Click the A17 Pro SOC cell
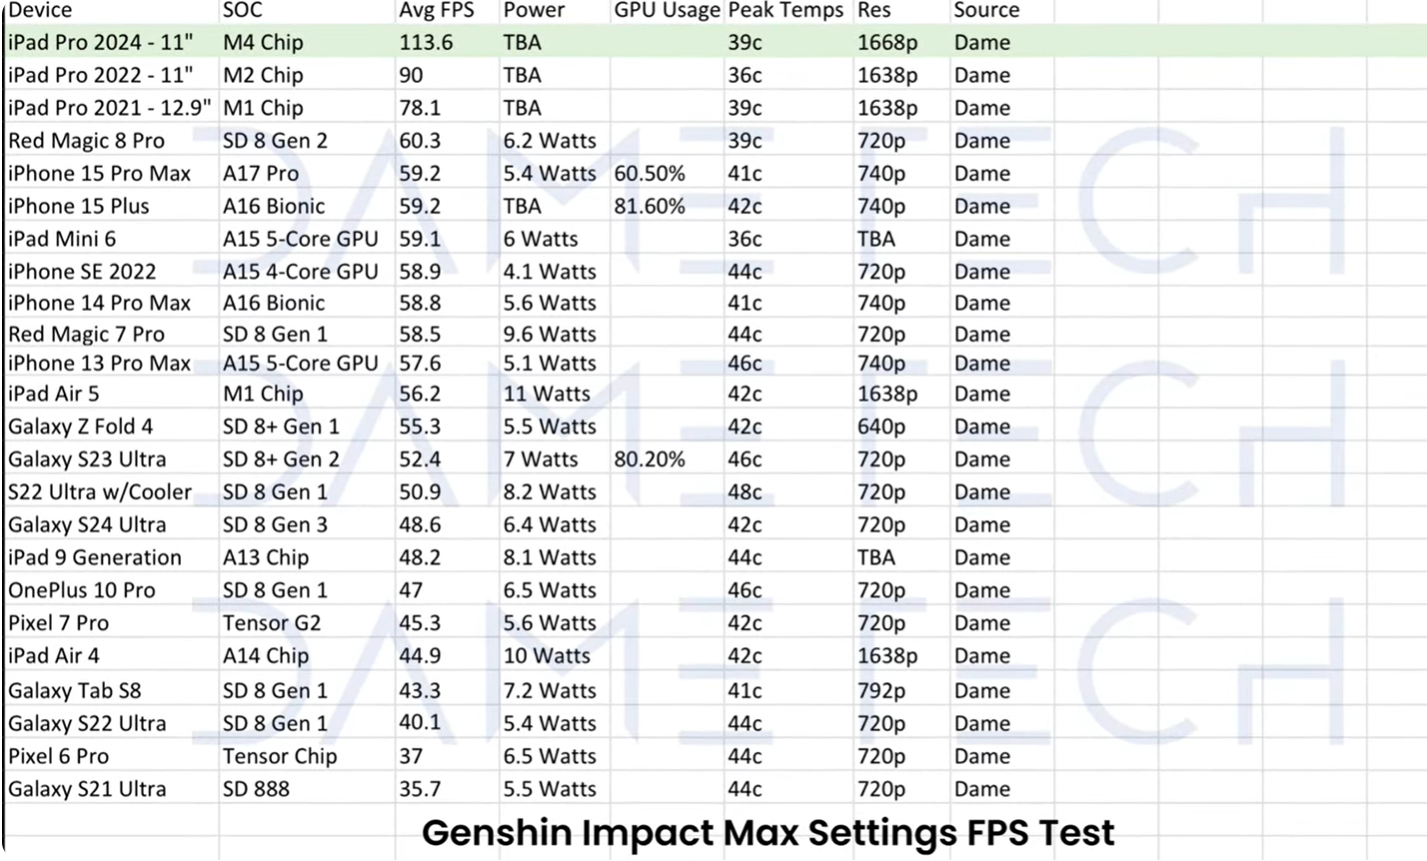The height and width of the screenshot is (861, 1427). click(261, 174)
